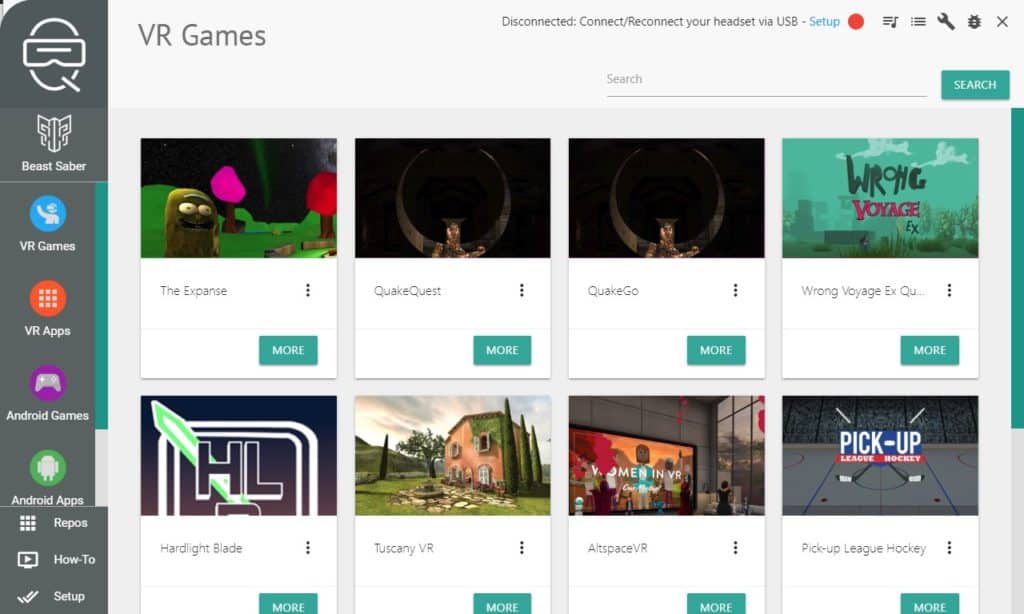Open the tasks queue icon
The width and height of the screenshot is (1024, 614).
[x=890, y=22]
